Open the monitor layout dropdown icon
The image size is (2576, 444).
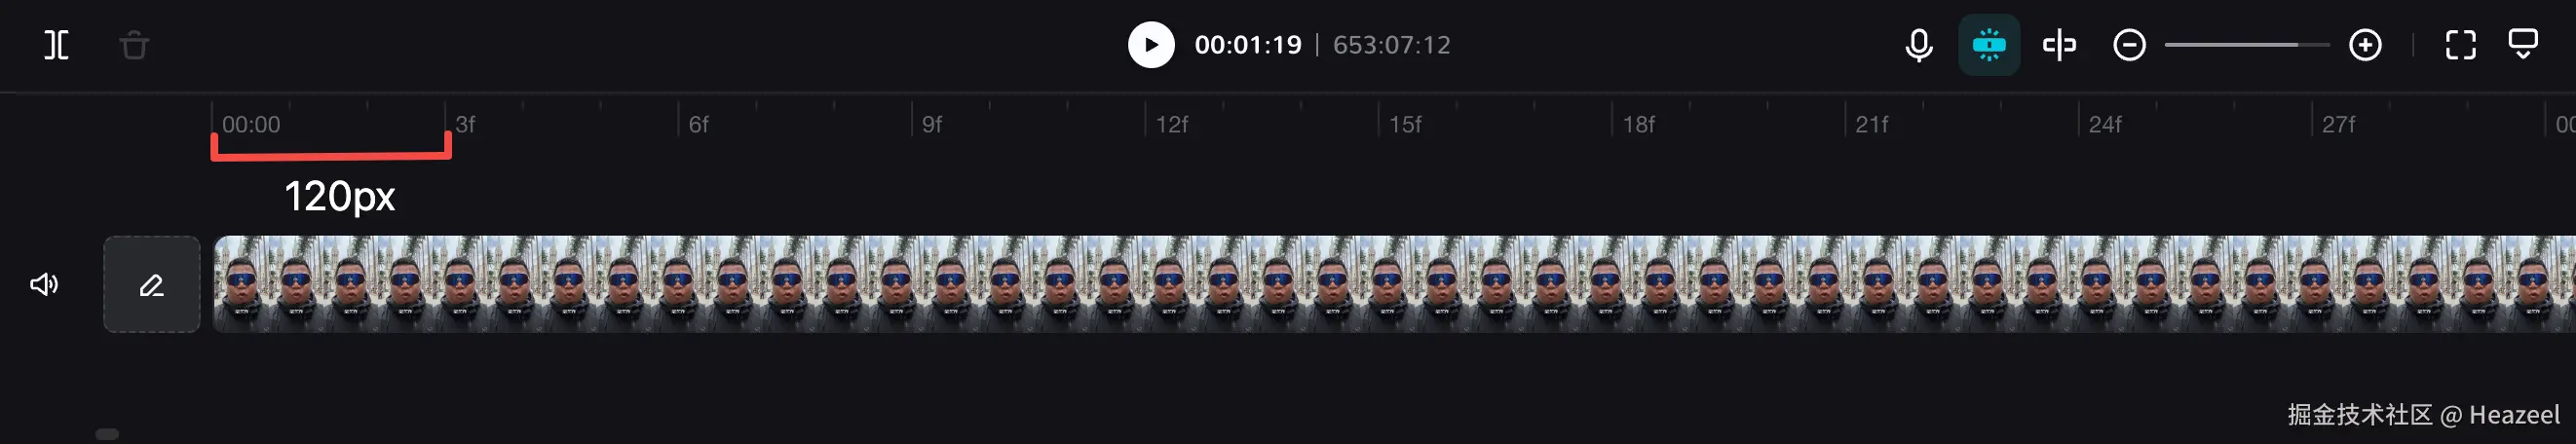2523,45
